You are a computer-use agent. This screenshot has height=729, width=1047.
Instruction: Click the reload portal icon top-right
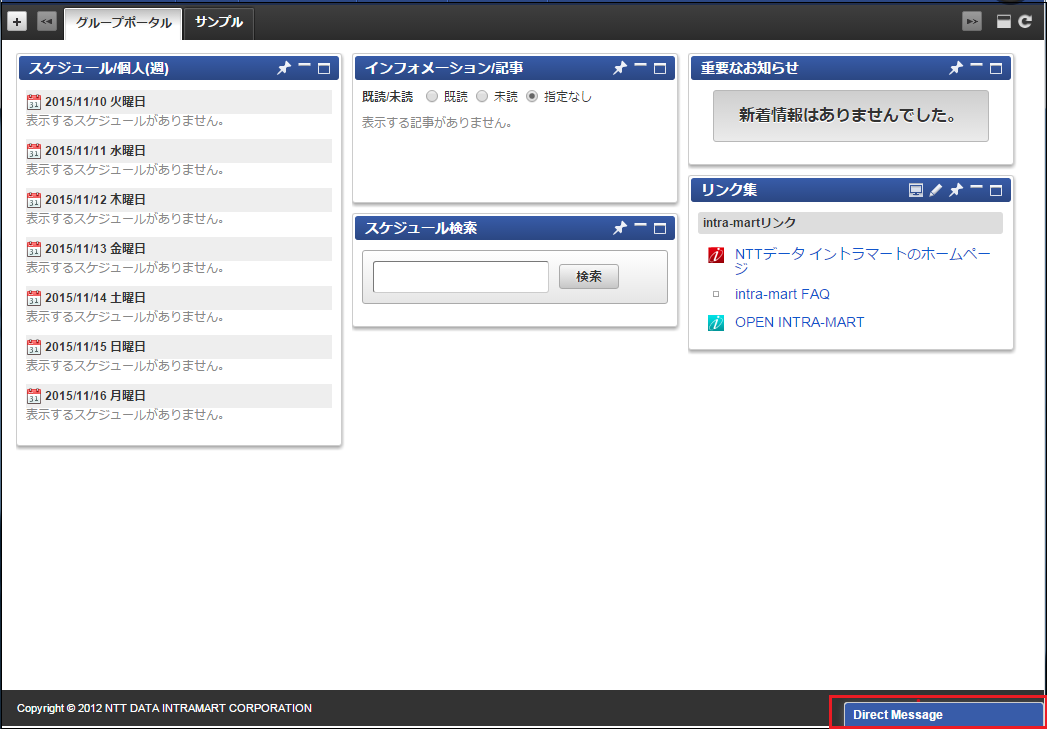click(1025, 20)
